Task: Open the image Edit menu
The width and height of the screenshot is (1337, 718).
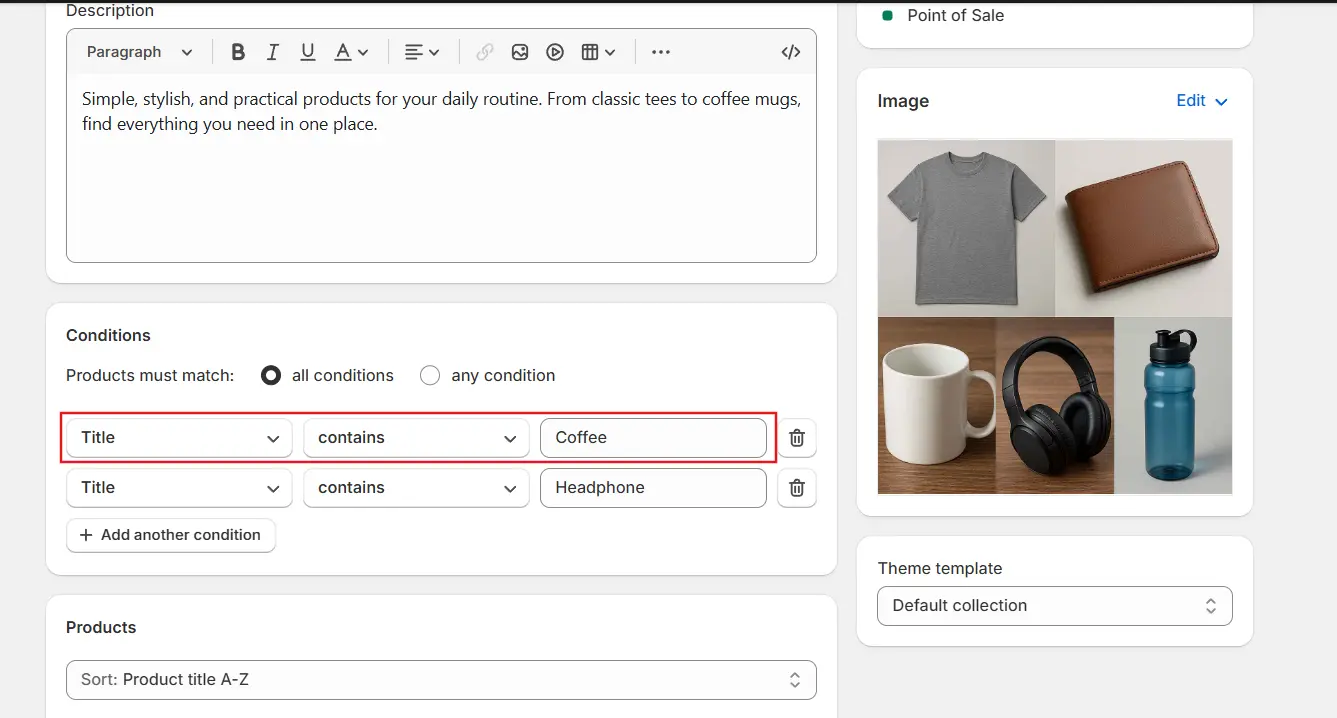Action: pyautogui.click(x=1202, y=101)
